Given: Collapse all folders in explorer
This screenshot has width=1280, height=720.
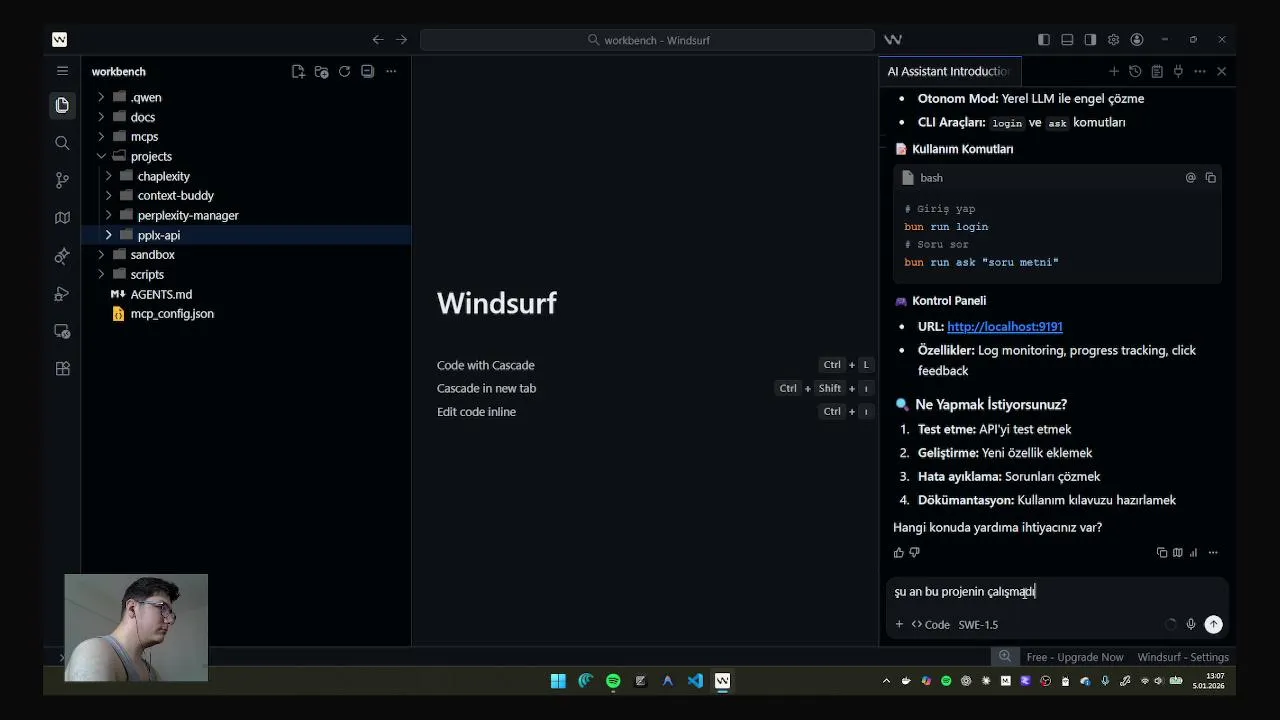Looking at the screenshot, I should (367, 71).
